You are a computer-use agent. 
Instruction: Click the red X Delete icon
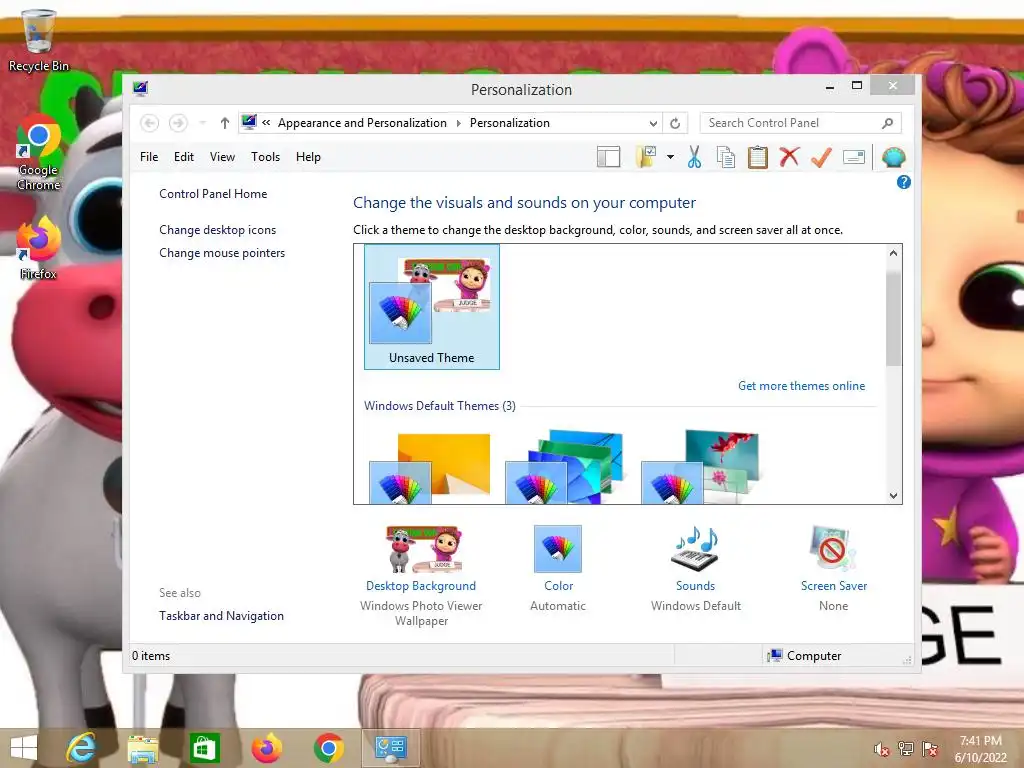point(789,157)
